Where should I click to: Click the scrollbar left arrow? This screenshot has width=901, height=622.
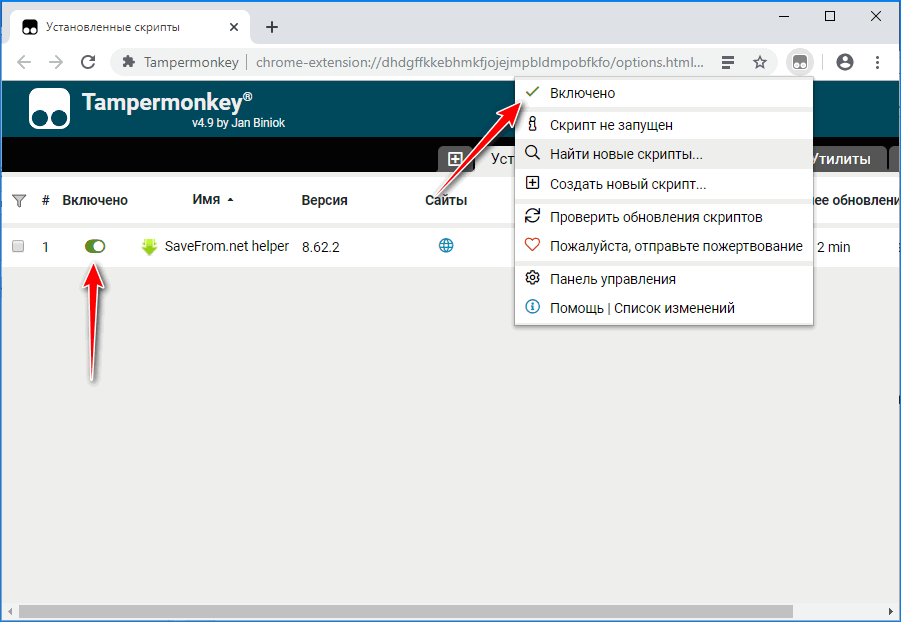click(10, 612)
